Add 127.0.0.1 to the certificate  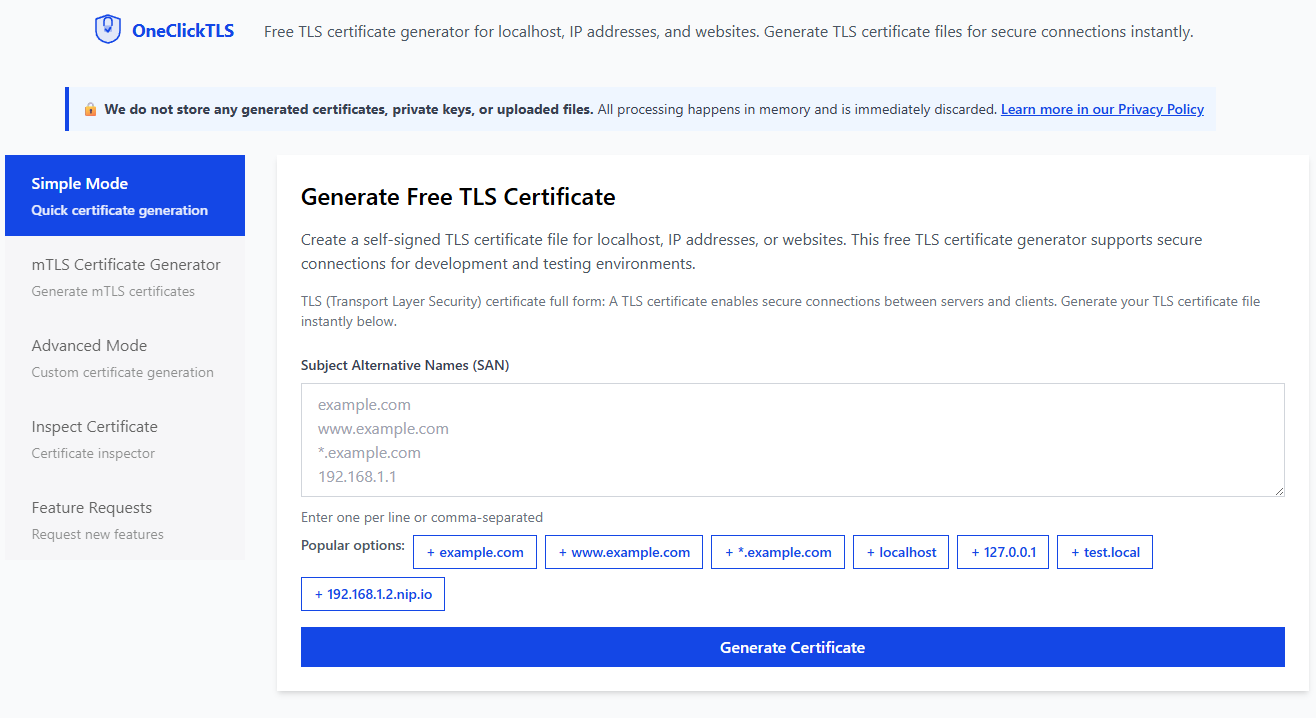pyautogui.click(x=1002, y=551)
